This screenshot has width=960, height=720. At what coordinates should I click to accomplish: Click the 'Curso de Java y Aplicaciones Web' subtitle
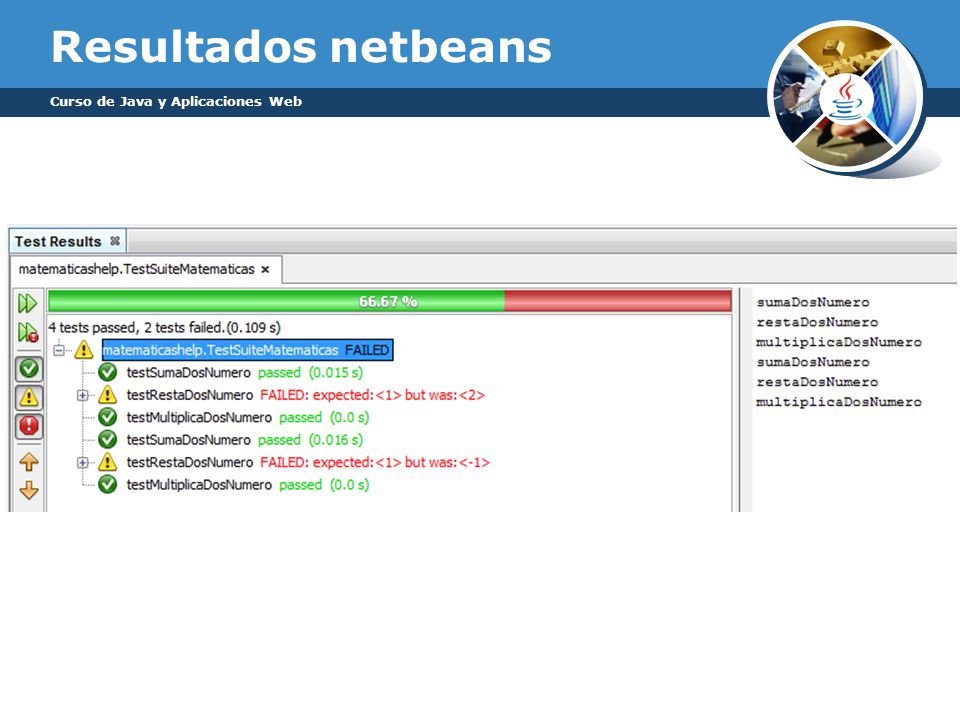point(176,102)
